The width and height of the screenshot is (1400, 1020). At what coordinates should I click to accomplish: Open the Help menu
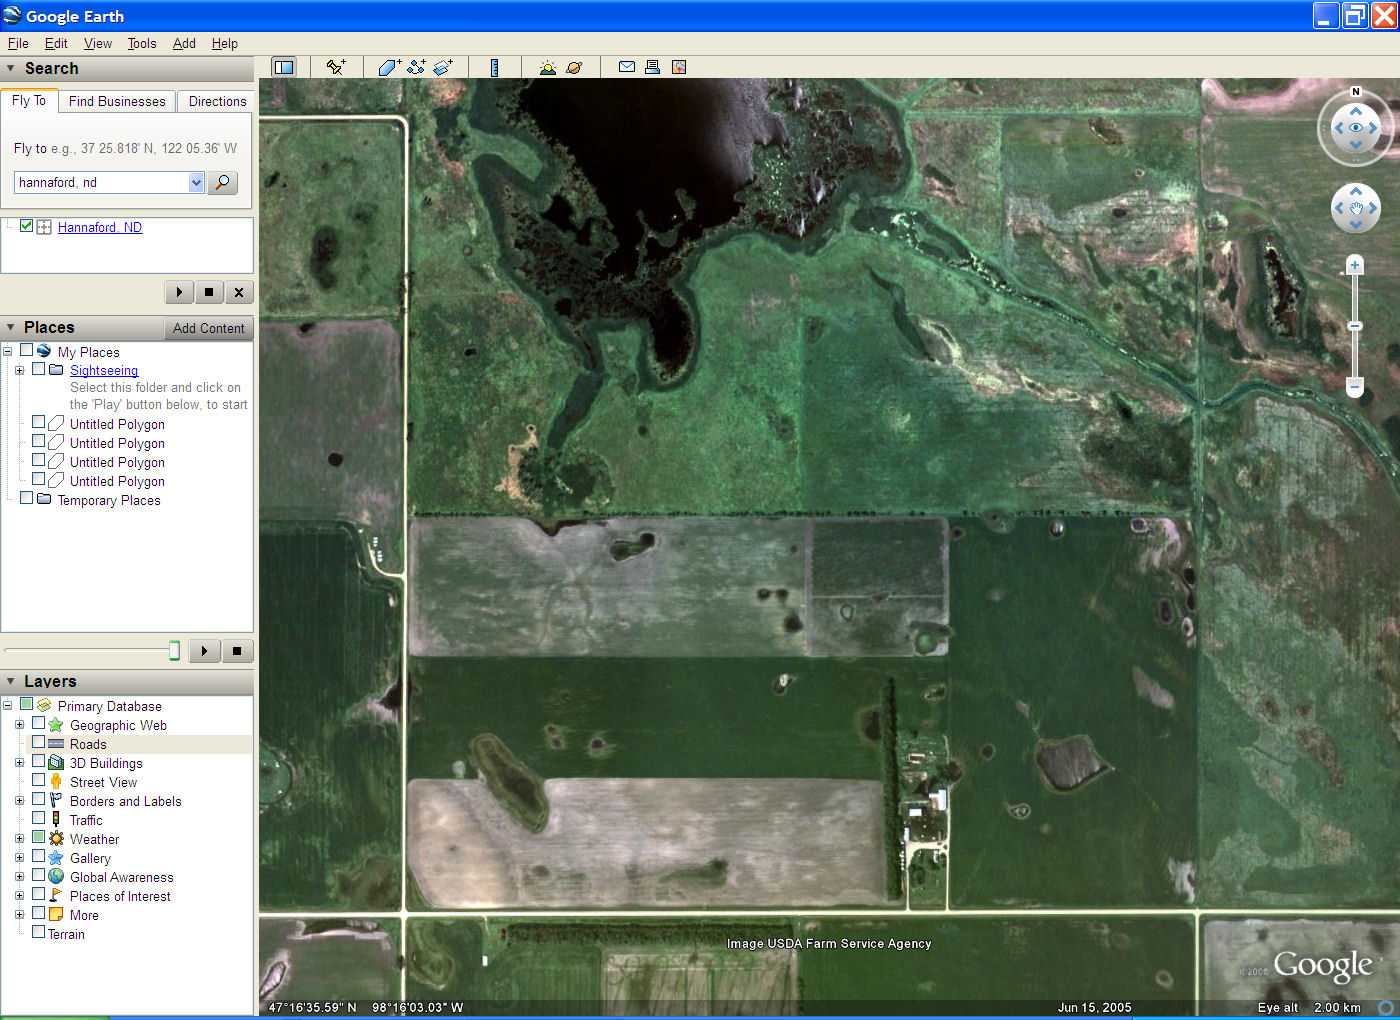pyautogui.click(x=225, y=43)
